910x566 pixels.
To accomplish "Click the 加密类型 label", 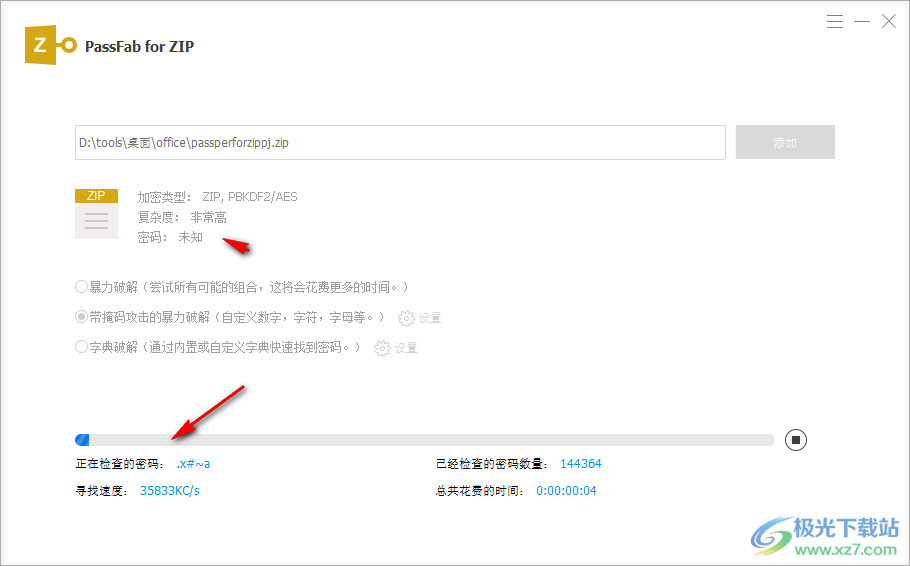I will [164, 197].
